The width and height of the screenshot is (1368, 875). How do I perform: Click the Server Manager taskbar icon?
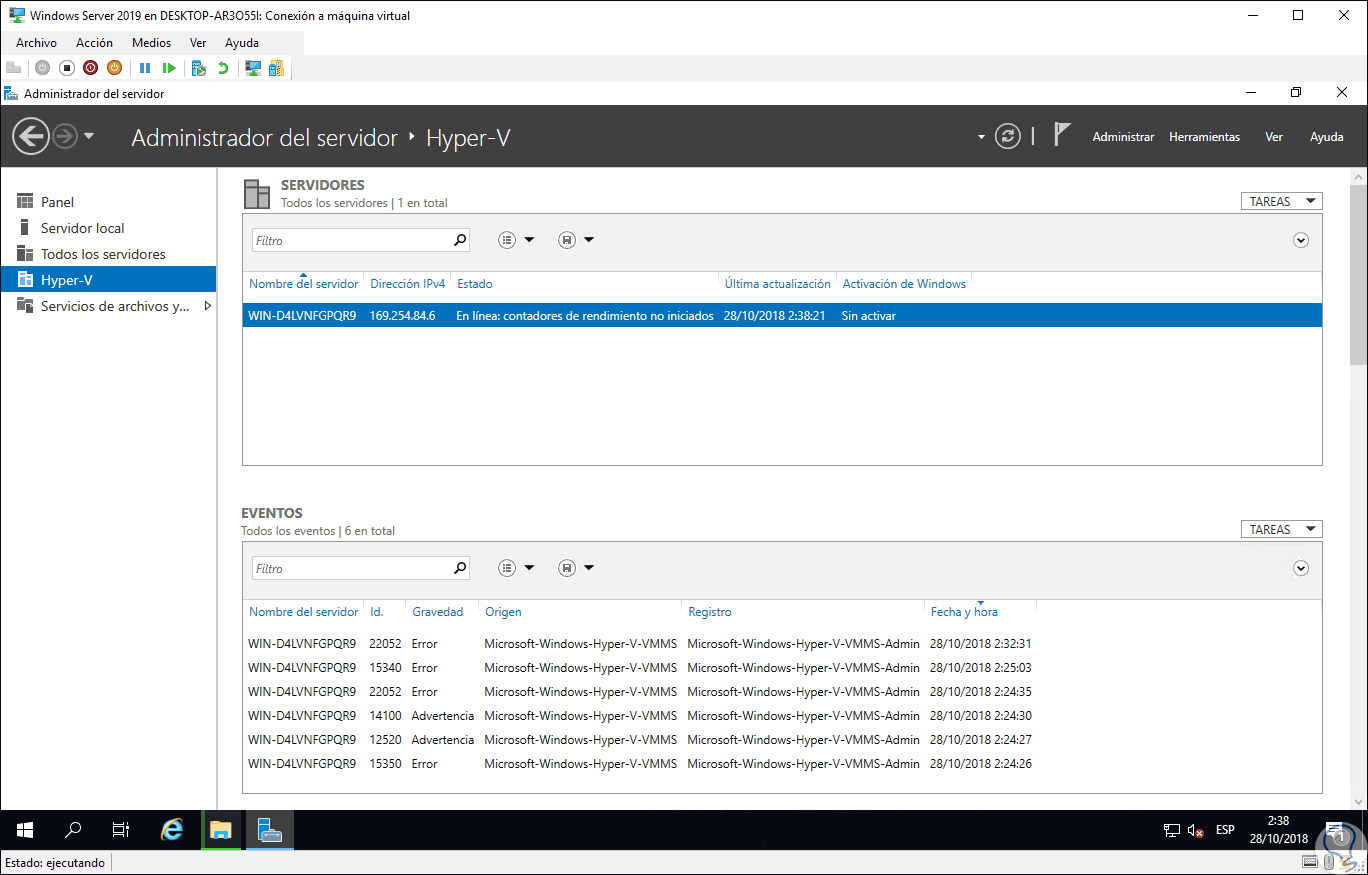click(x=270, y=830)
